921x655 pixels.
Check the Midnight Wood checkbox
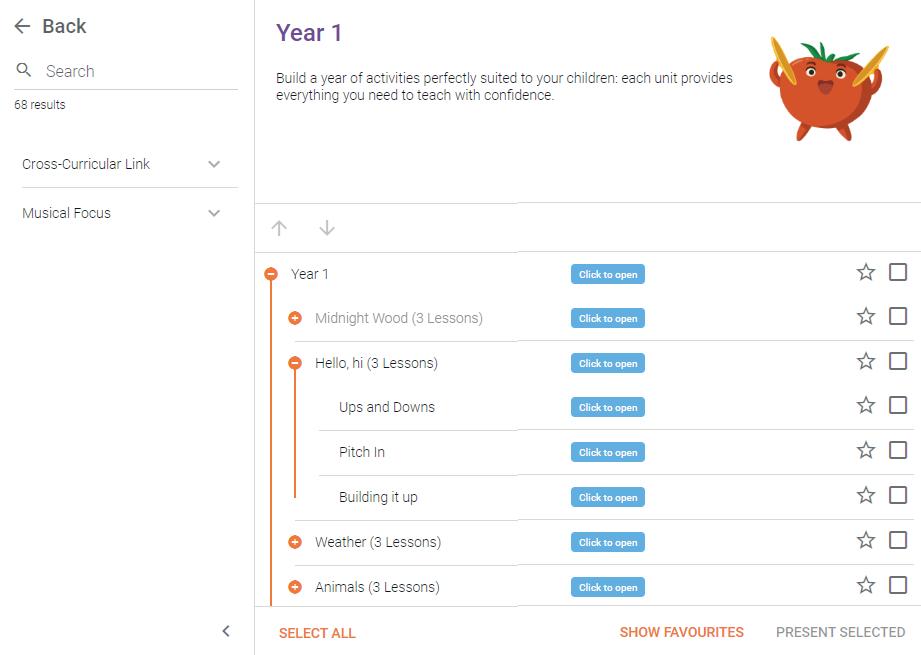(898, 316)
